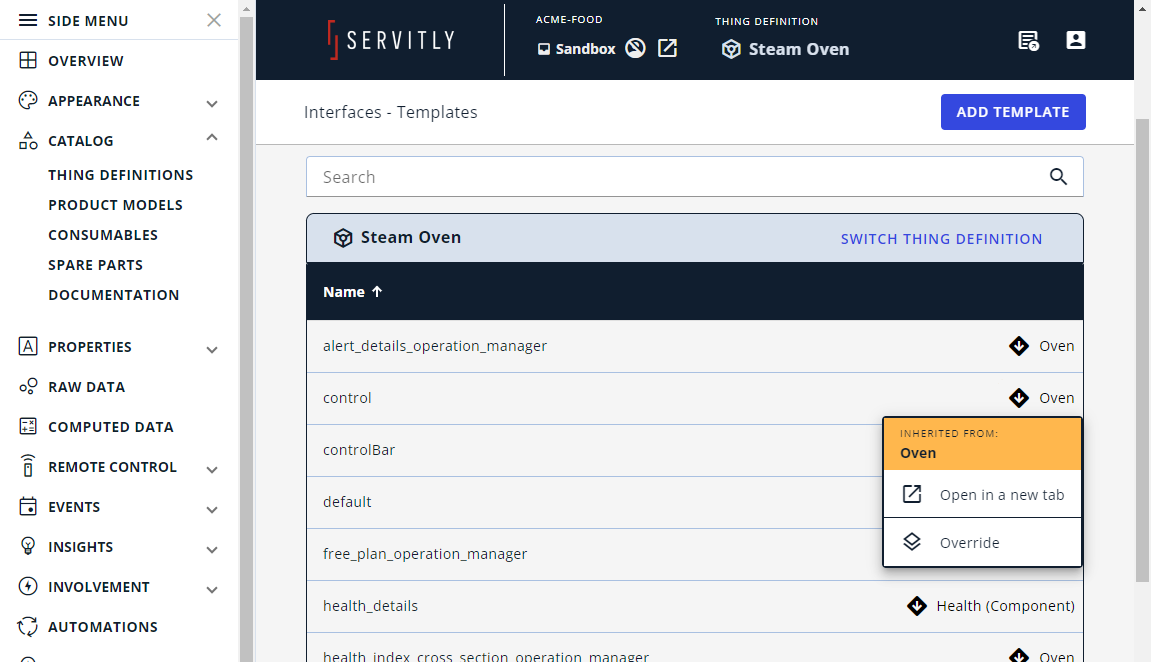Click the hamburger side menu icon
The height and width of the screenshot is (662, 1151).
[28, 20]
